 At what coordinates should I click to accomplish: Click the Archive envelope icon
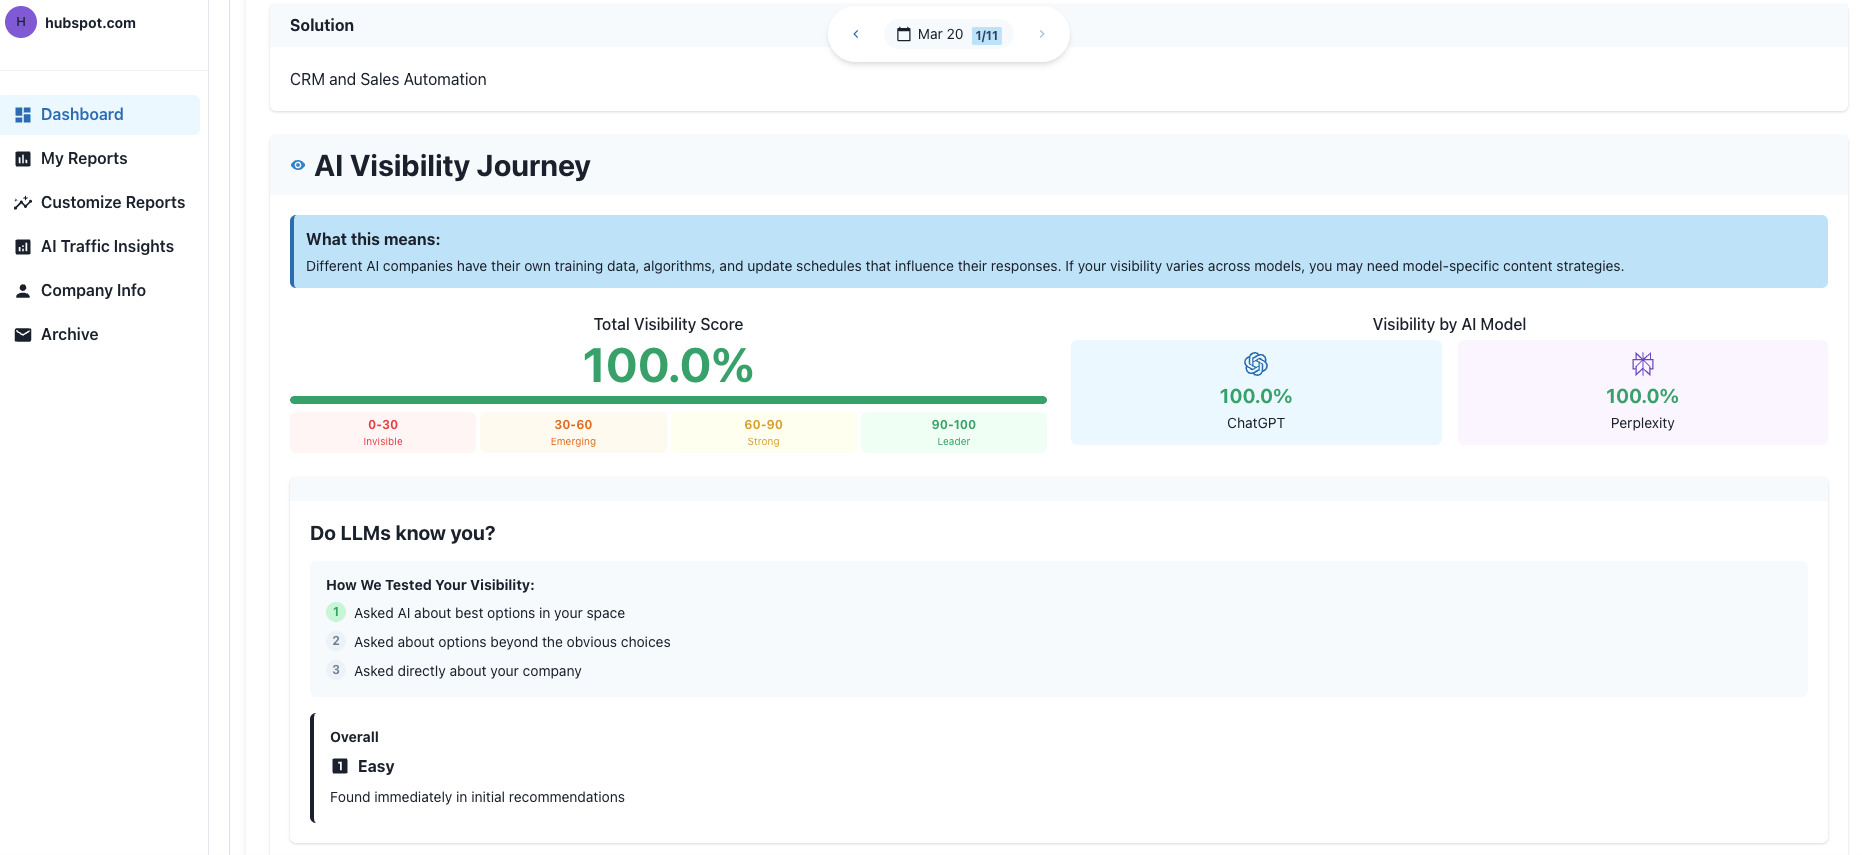pos(23,335)
